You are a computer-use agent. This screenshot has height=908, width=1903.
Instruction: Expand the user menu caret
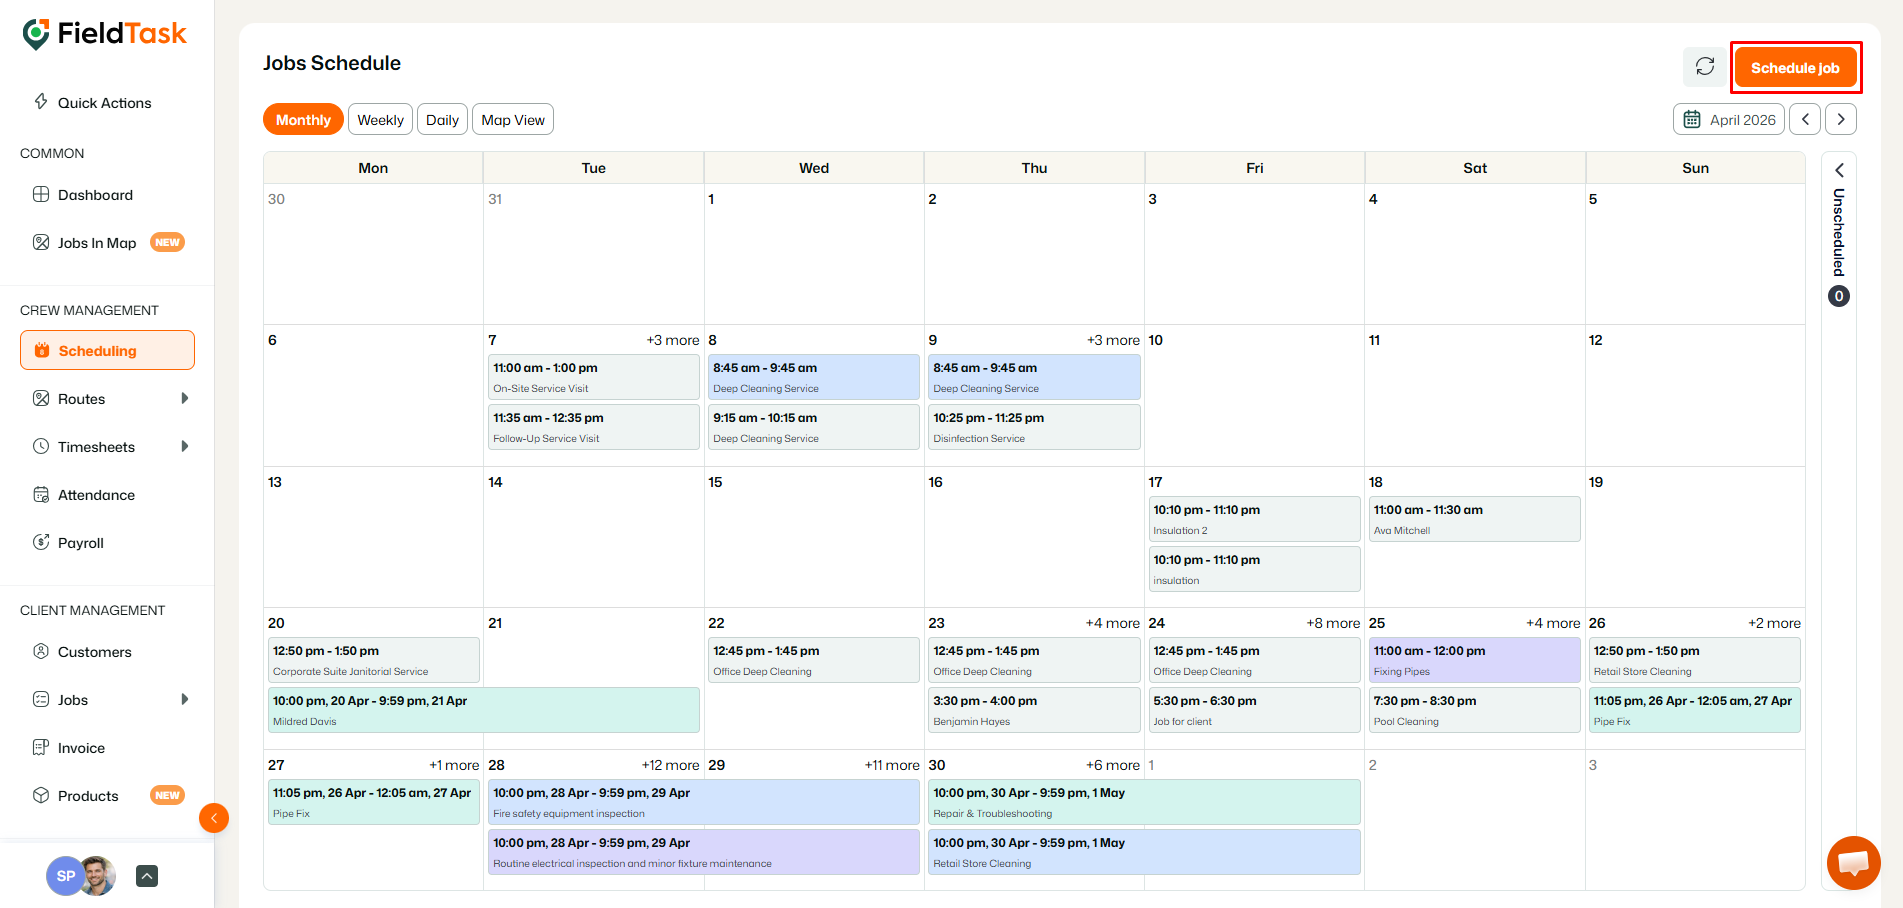tap(147, 876)
